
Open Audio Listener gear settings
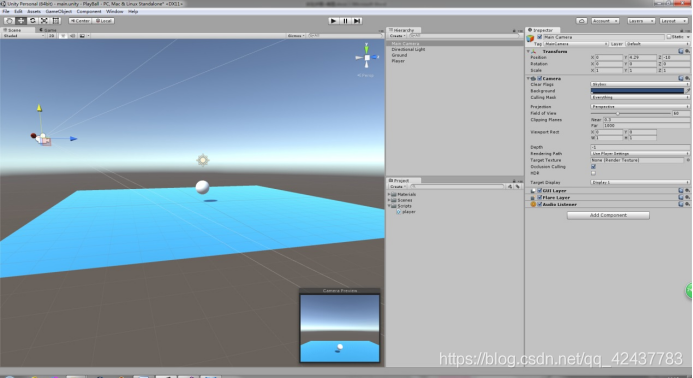[687, 204]
